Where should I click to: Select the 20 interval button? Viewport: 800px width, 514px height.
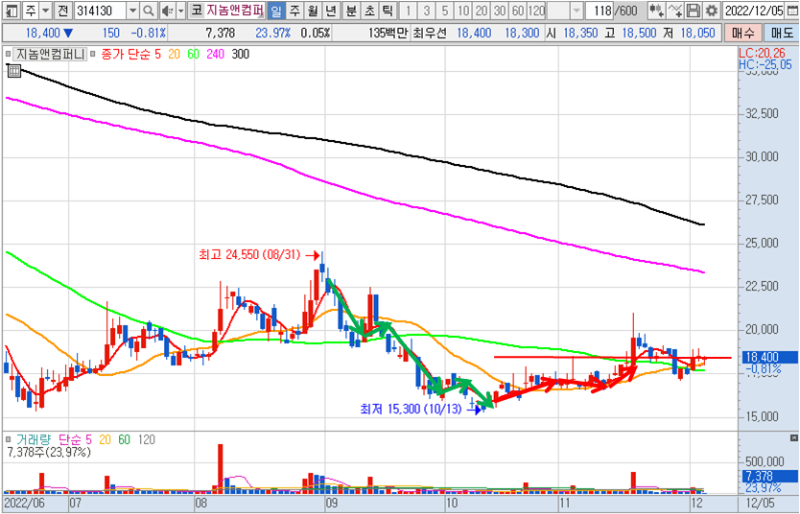(x=481, y=10)
